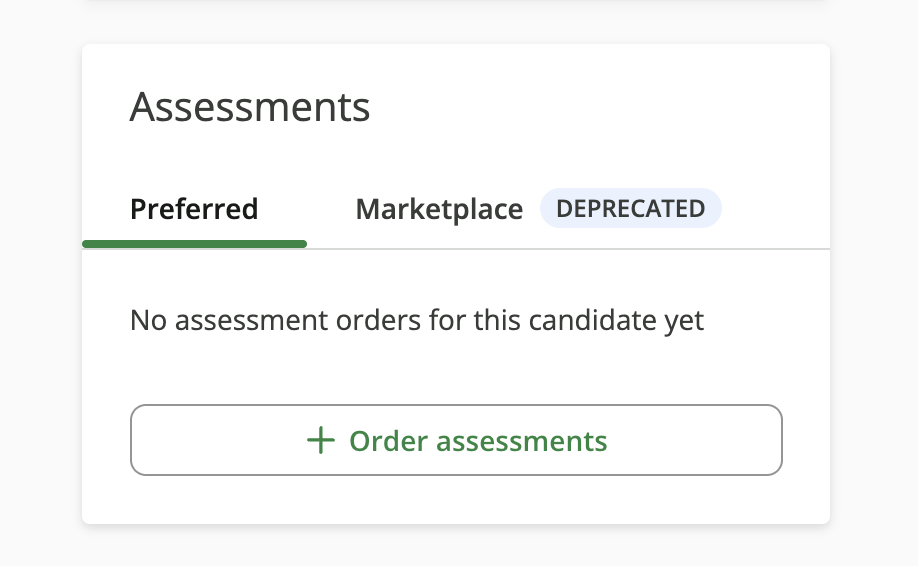Select the word Marketplace in tab bar

coord(439,209)
